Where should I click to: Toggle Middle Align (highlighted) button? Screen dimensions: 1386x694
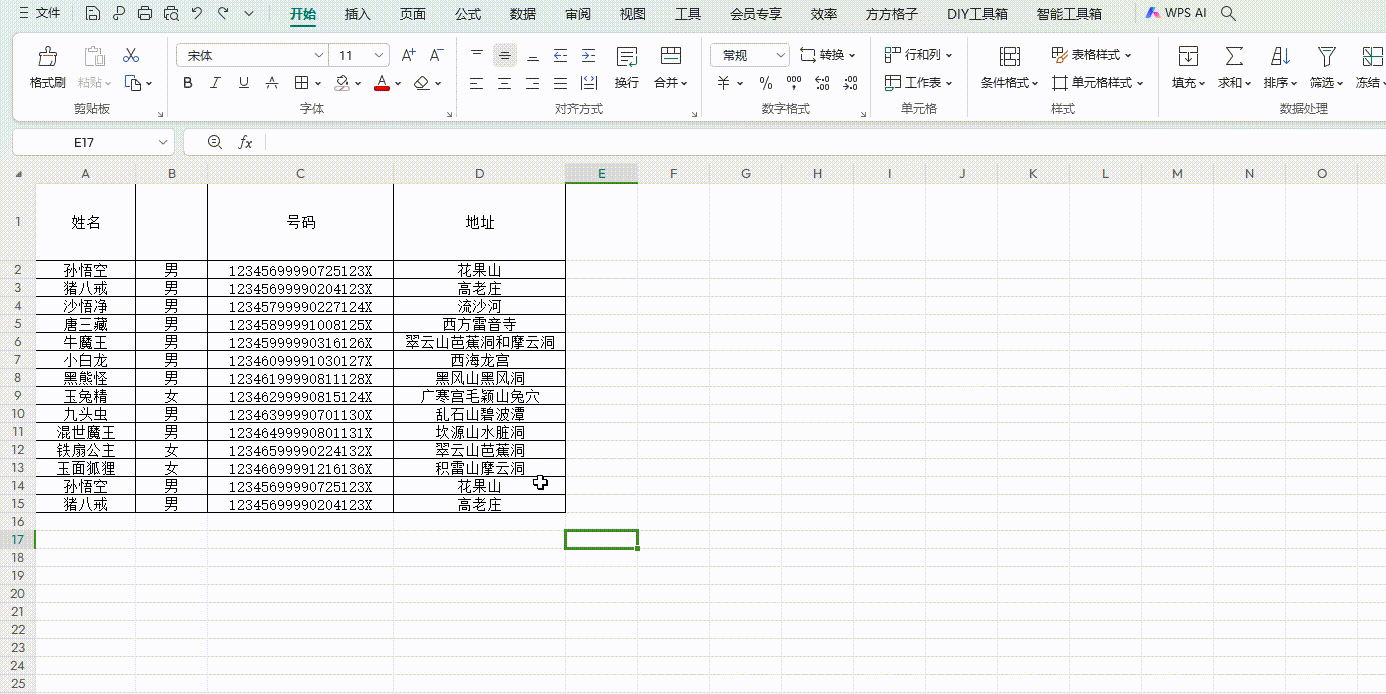(x=504, y=55)
